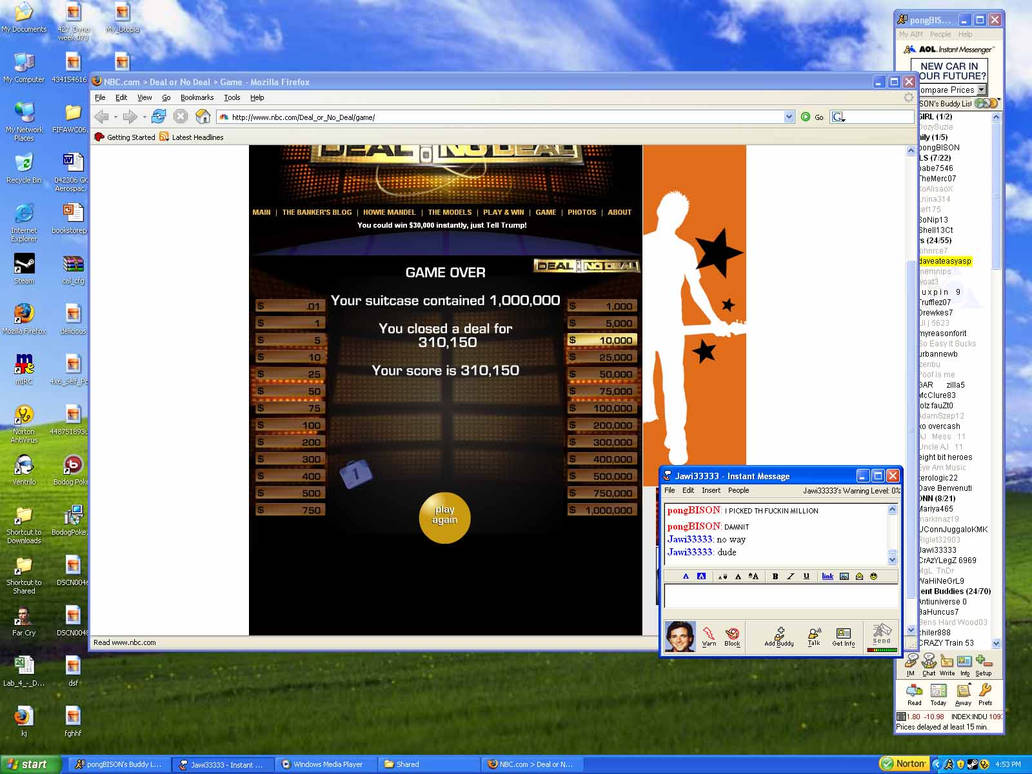Open Firefox address bar history dropdown

pos(789,117)
